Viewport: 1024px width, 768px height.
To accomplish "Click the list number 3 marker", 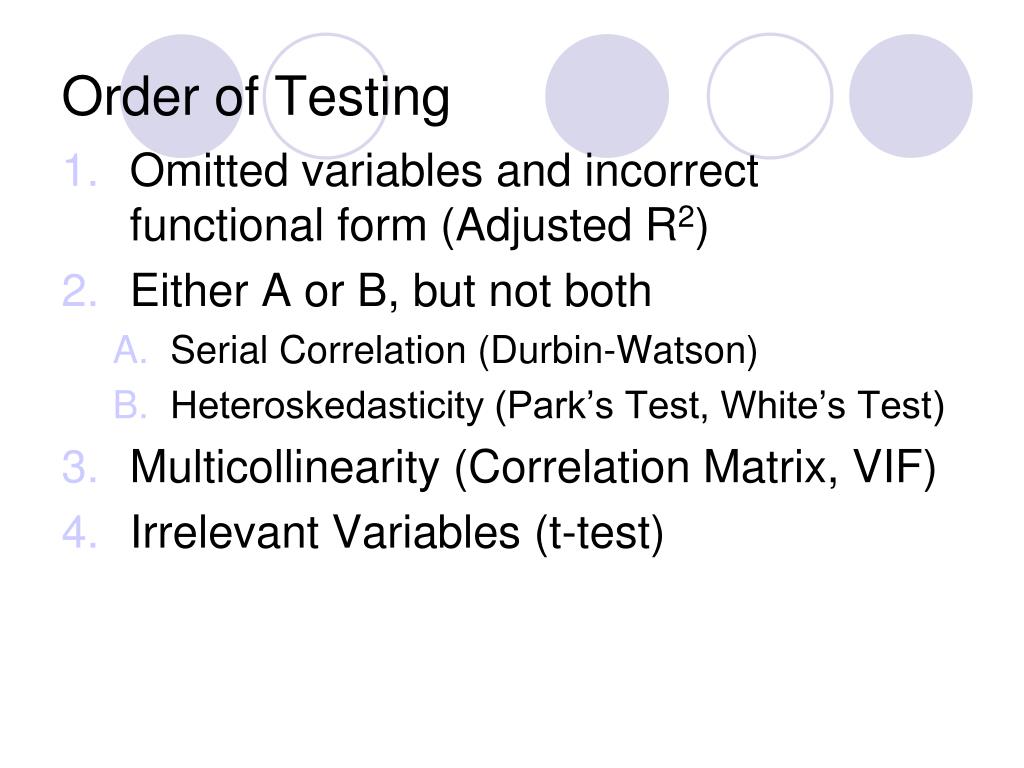I will (x=80, y=467).
